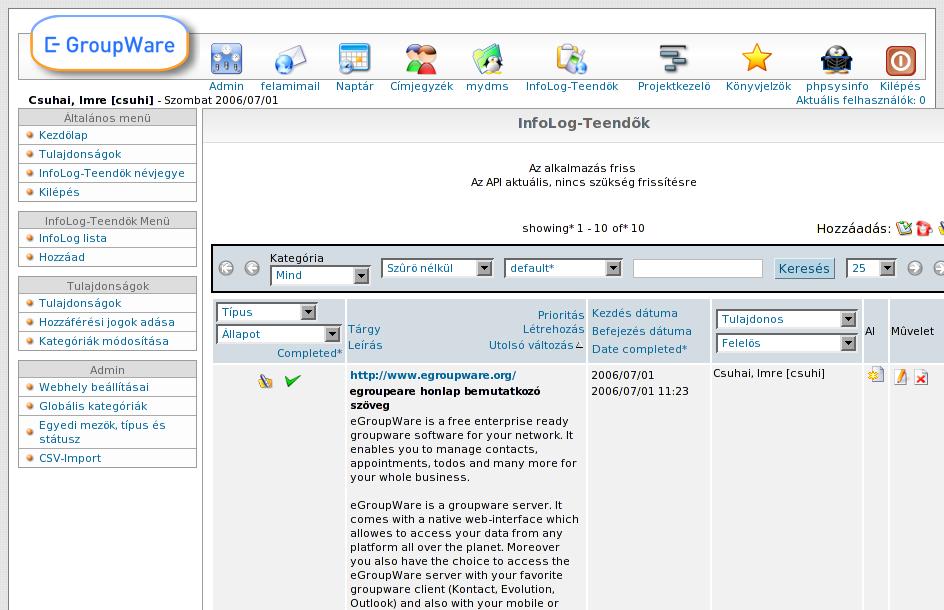The height and width of the screenshot is (610, 944).
Task: Click the Keresés search button
Action: [804, 268]
